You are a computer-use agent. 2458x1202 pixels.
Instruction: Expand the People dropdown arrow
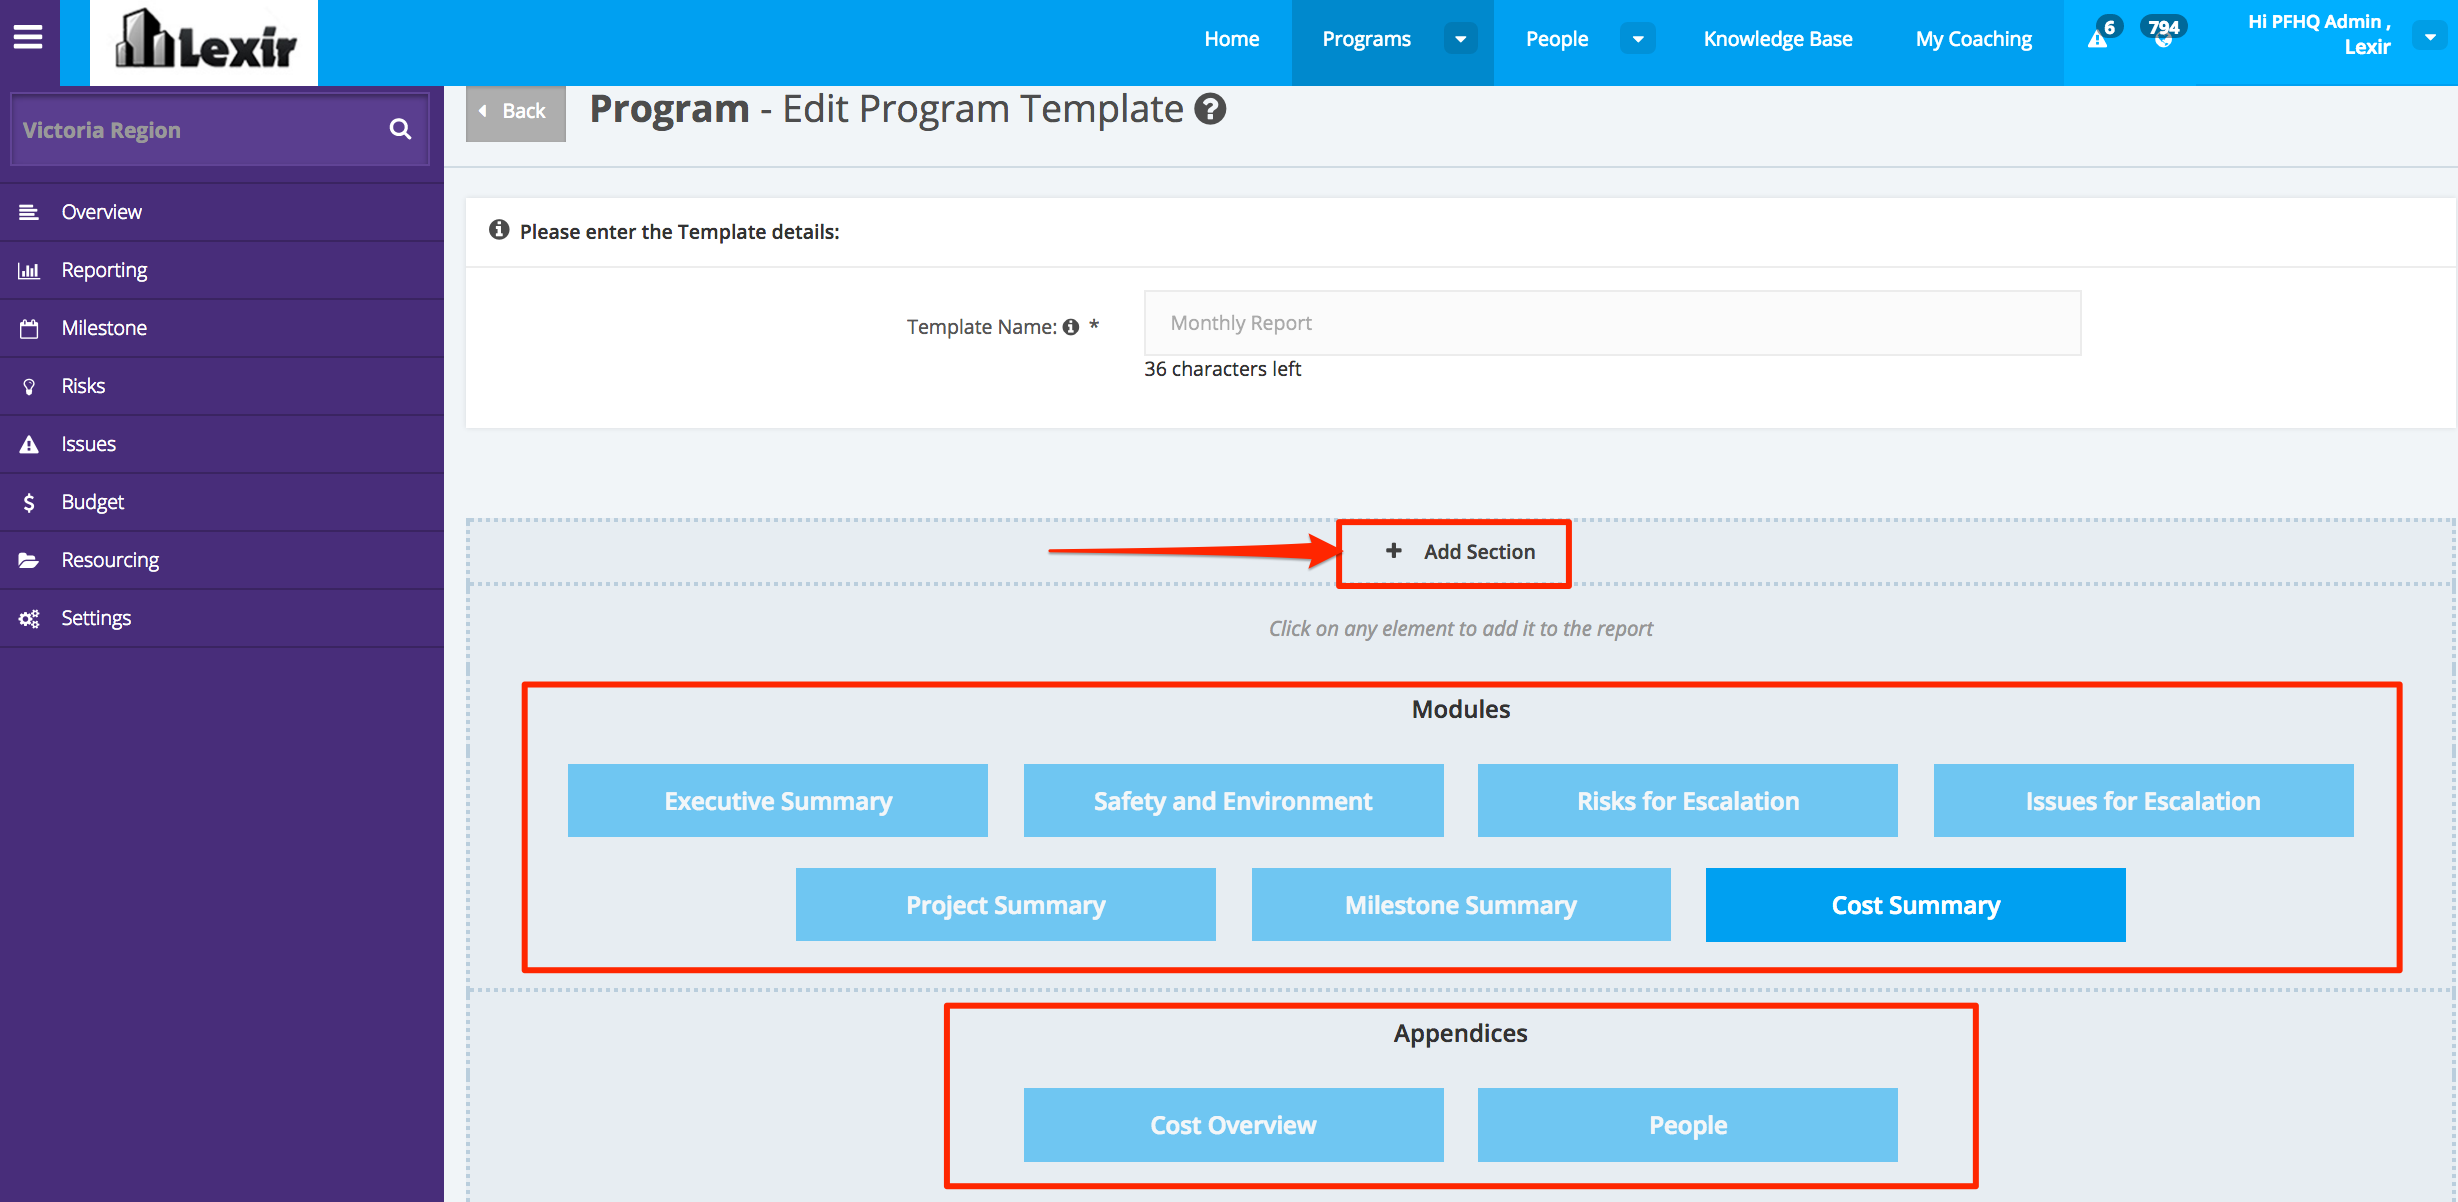[1638, 39]
